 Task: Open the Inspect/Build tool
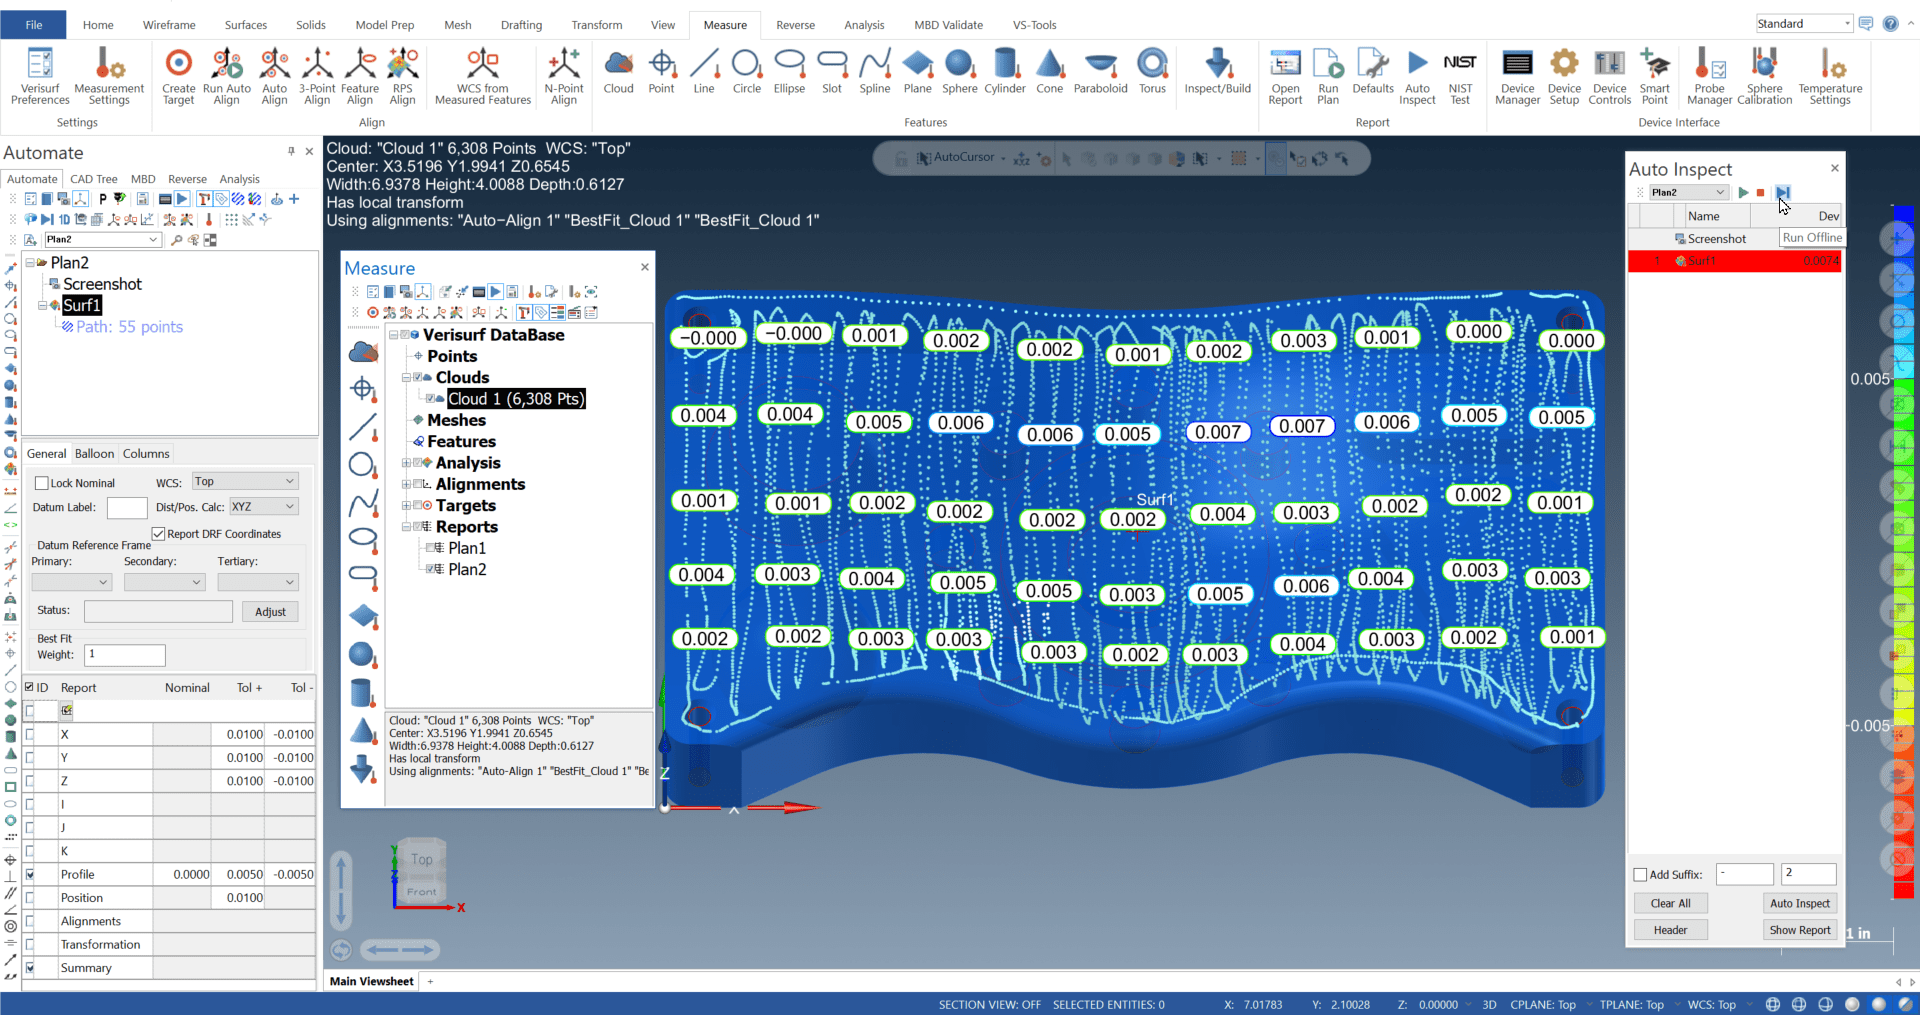coord(1218,71)
